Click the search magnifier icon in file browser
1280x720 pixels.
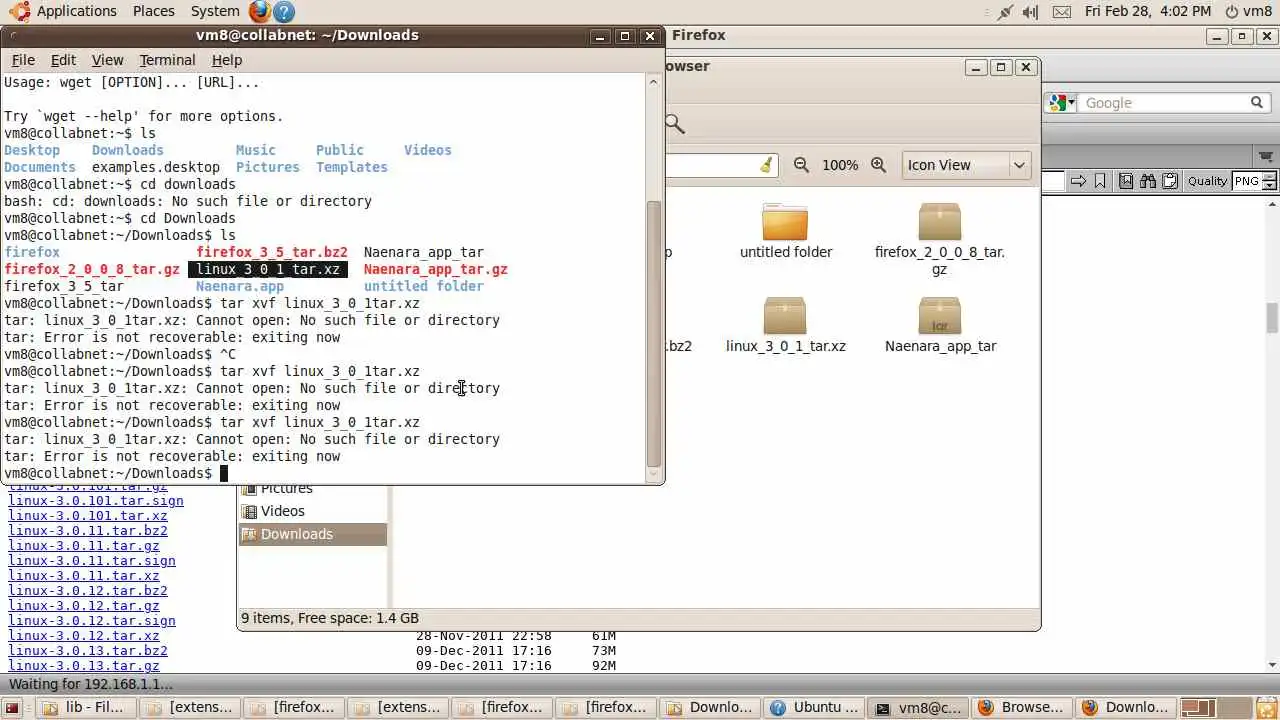675,124
